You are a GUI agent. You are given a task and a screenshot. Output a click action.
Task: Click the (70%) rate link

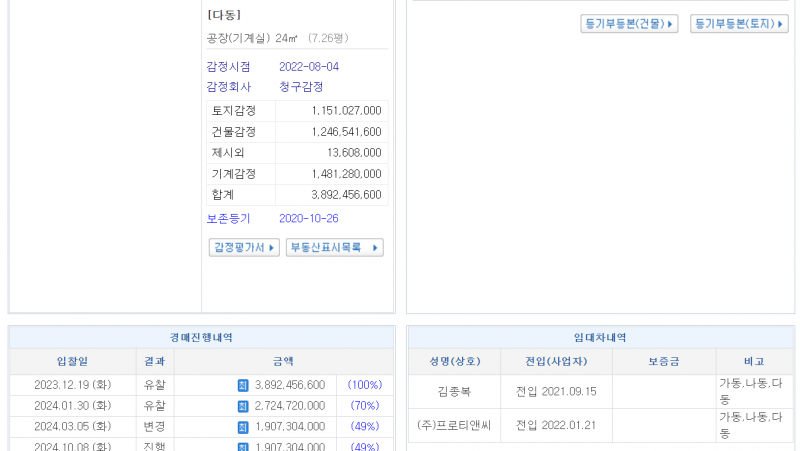(x=364, y=406)
